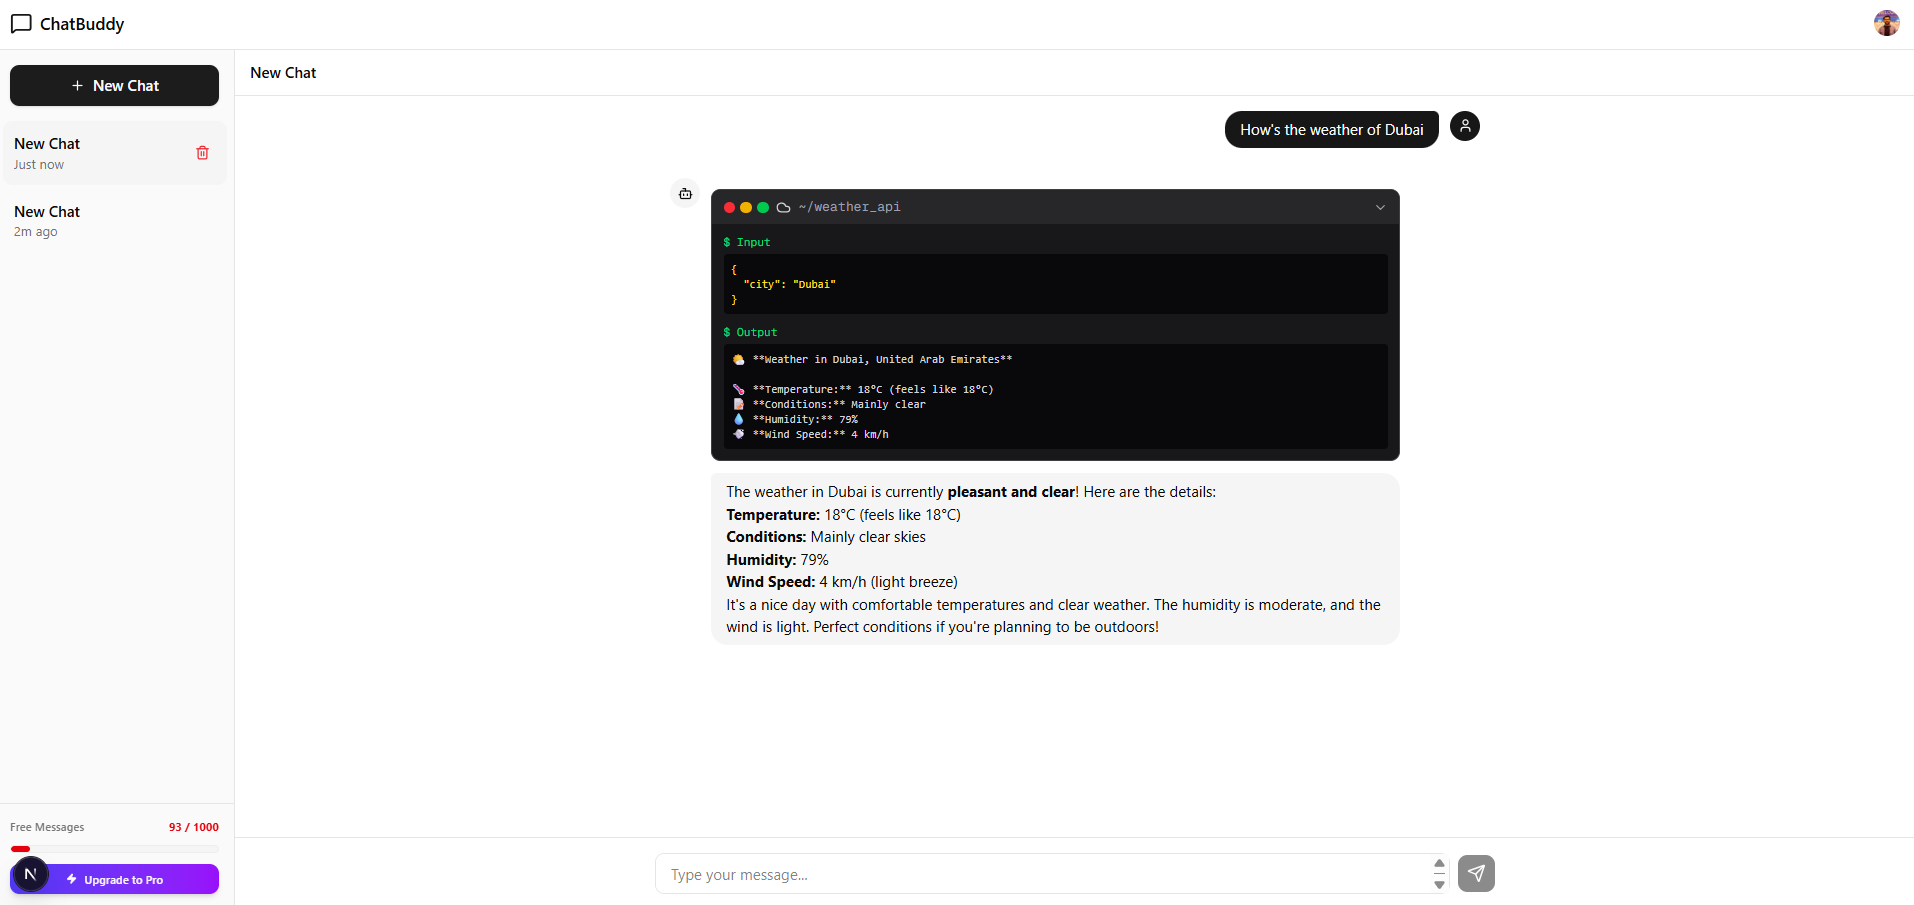Click the bot avatar beside the weather terminal
Screen dimensions: 1914x905
tap(685, 193)
